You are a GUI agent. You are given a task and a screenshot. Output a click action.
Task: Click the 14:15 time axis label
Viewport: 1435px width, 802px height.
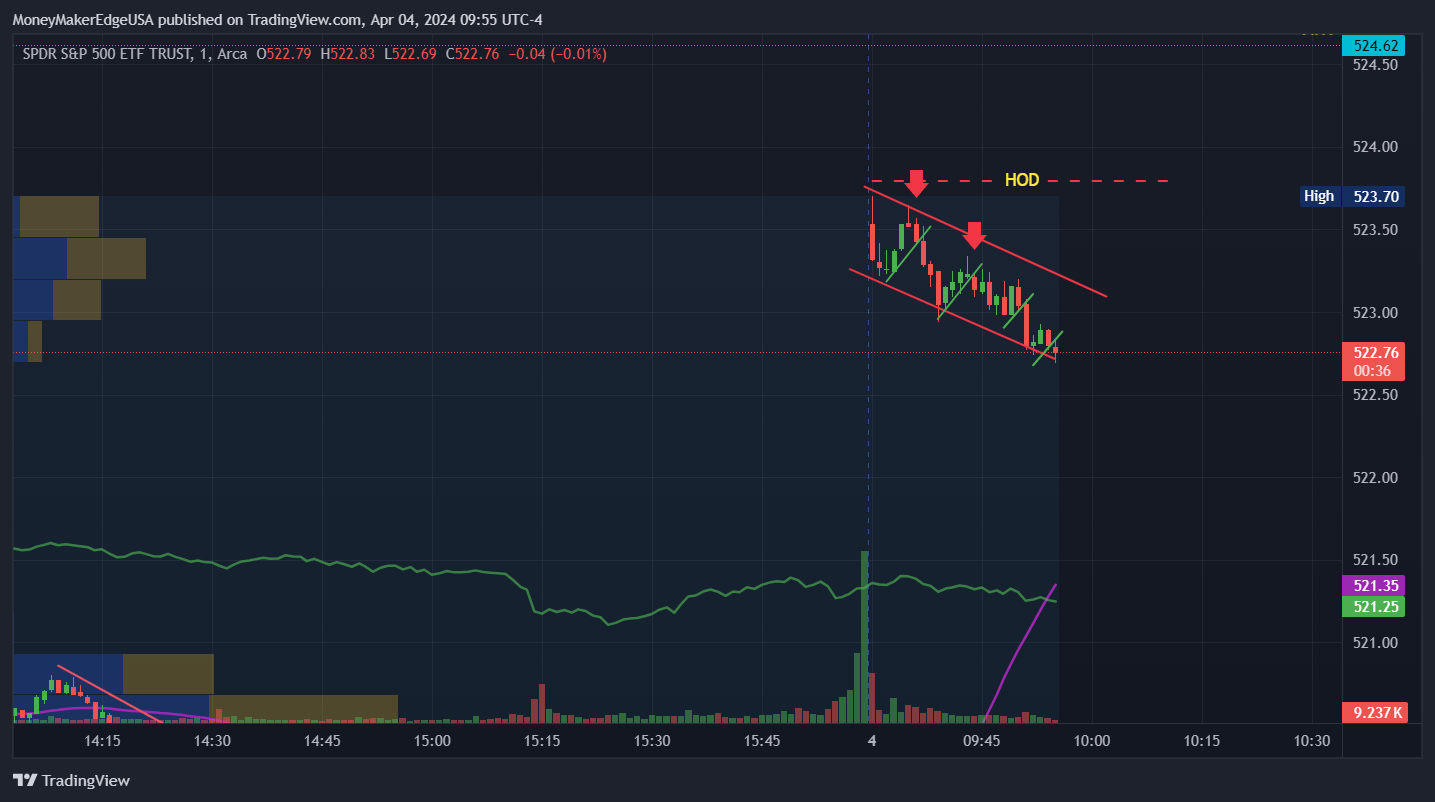102,741
